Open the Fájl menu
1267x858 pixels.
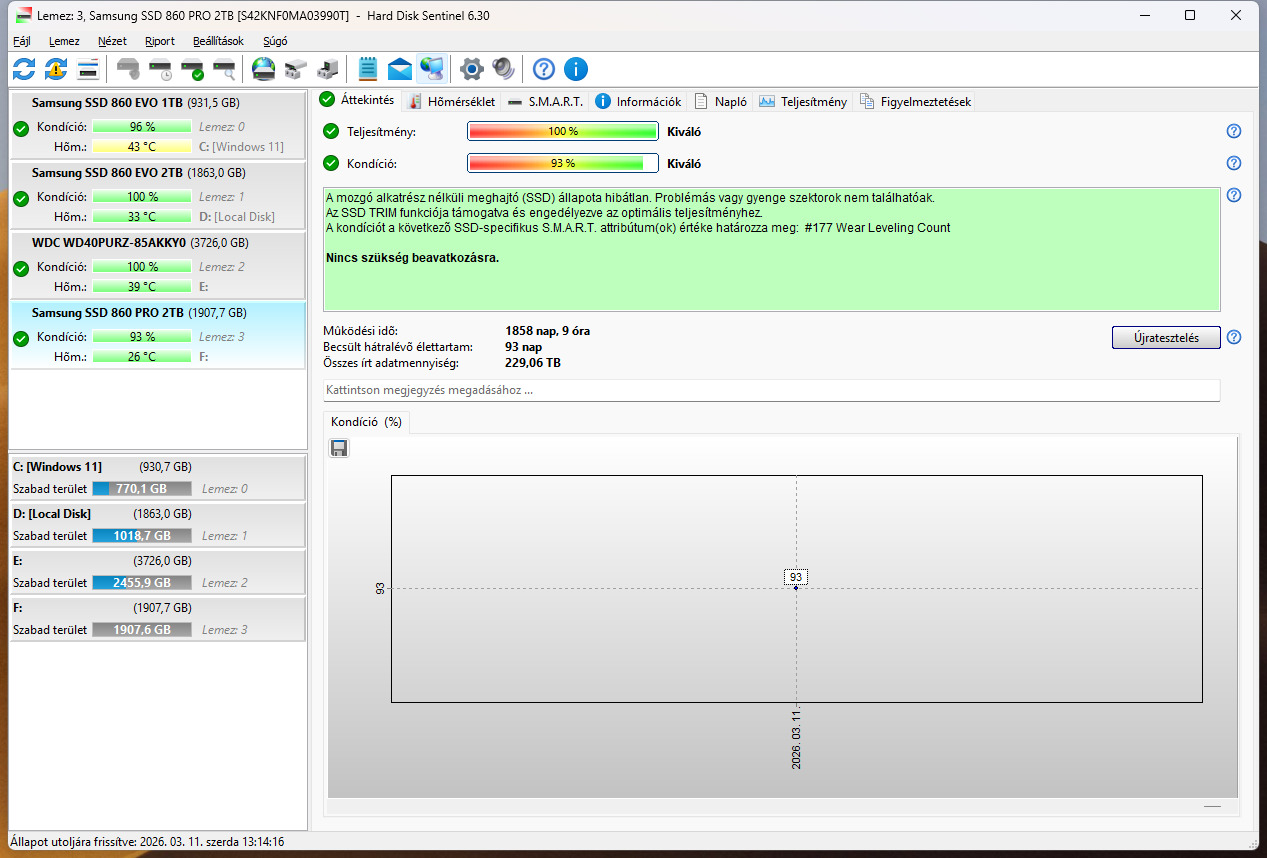point(22,41)
